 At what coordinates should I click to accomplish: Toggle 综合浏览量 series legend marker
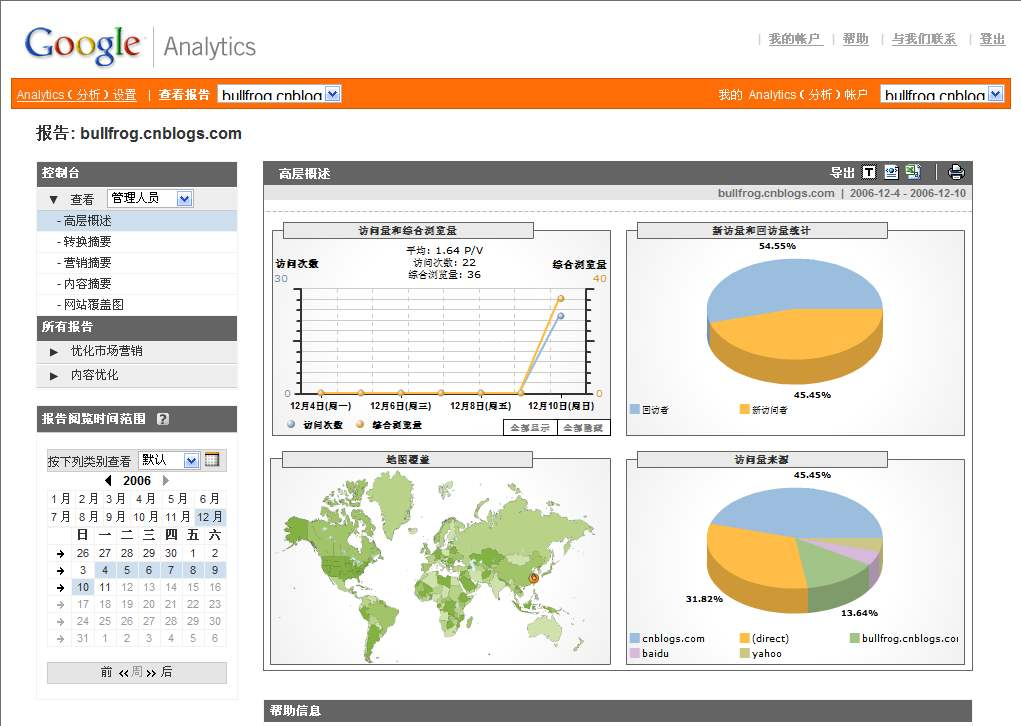click(x=360, y=425)
